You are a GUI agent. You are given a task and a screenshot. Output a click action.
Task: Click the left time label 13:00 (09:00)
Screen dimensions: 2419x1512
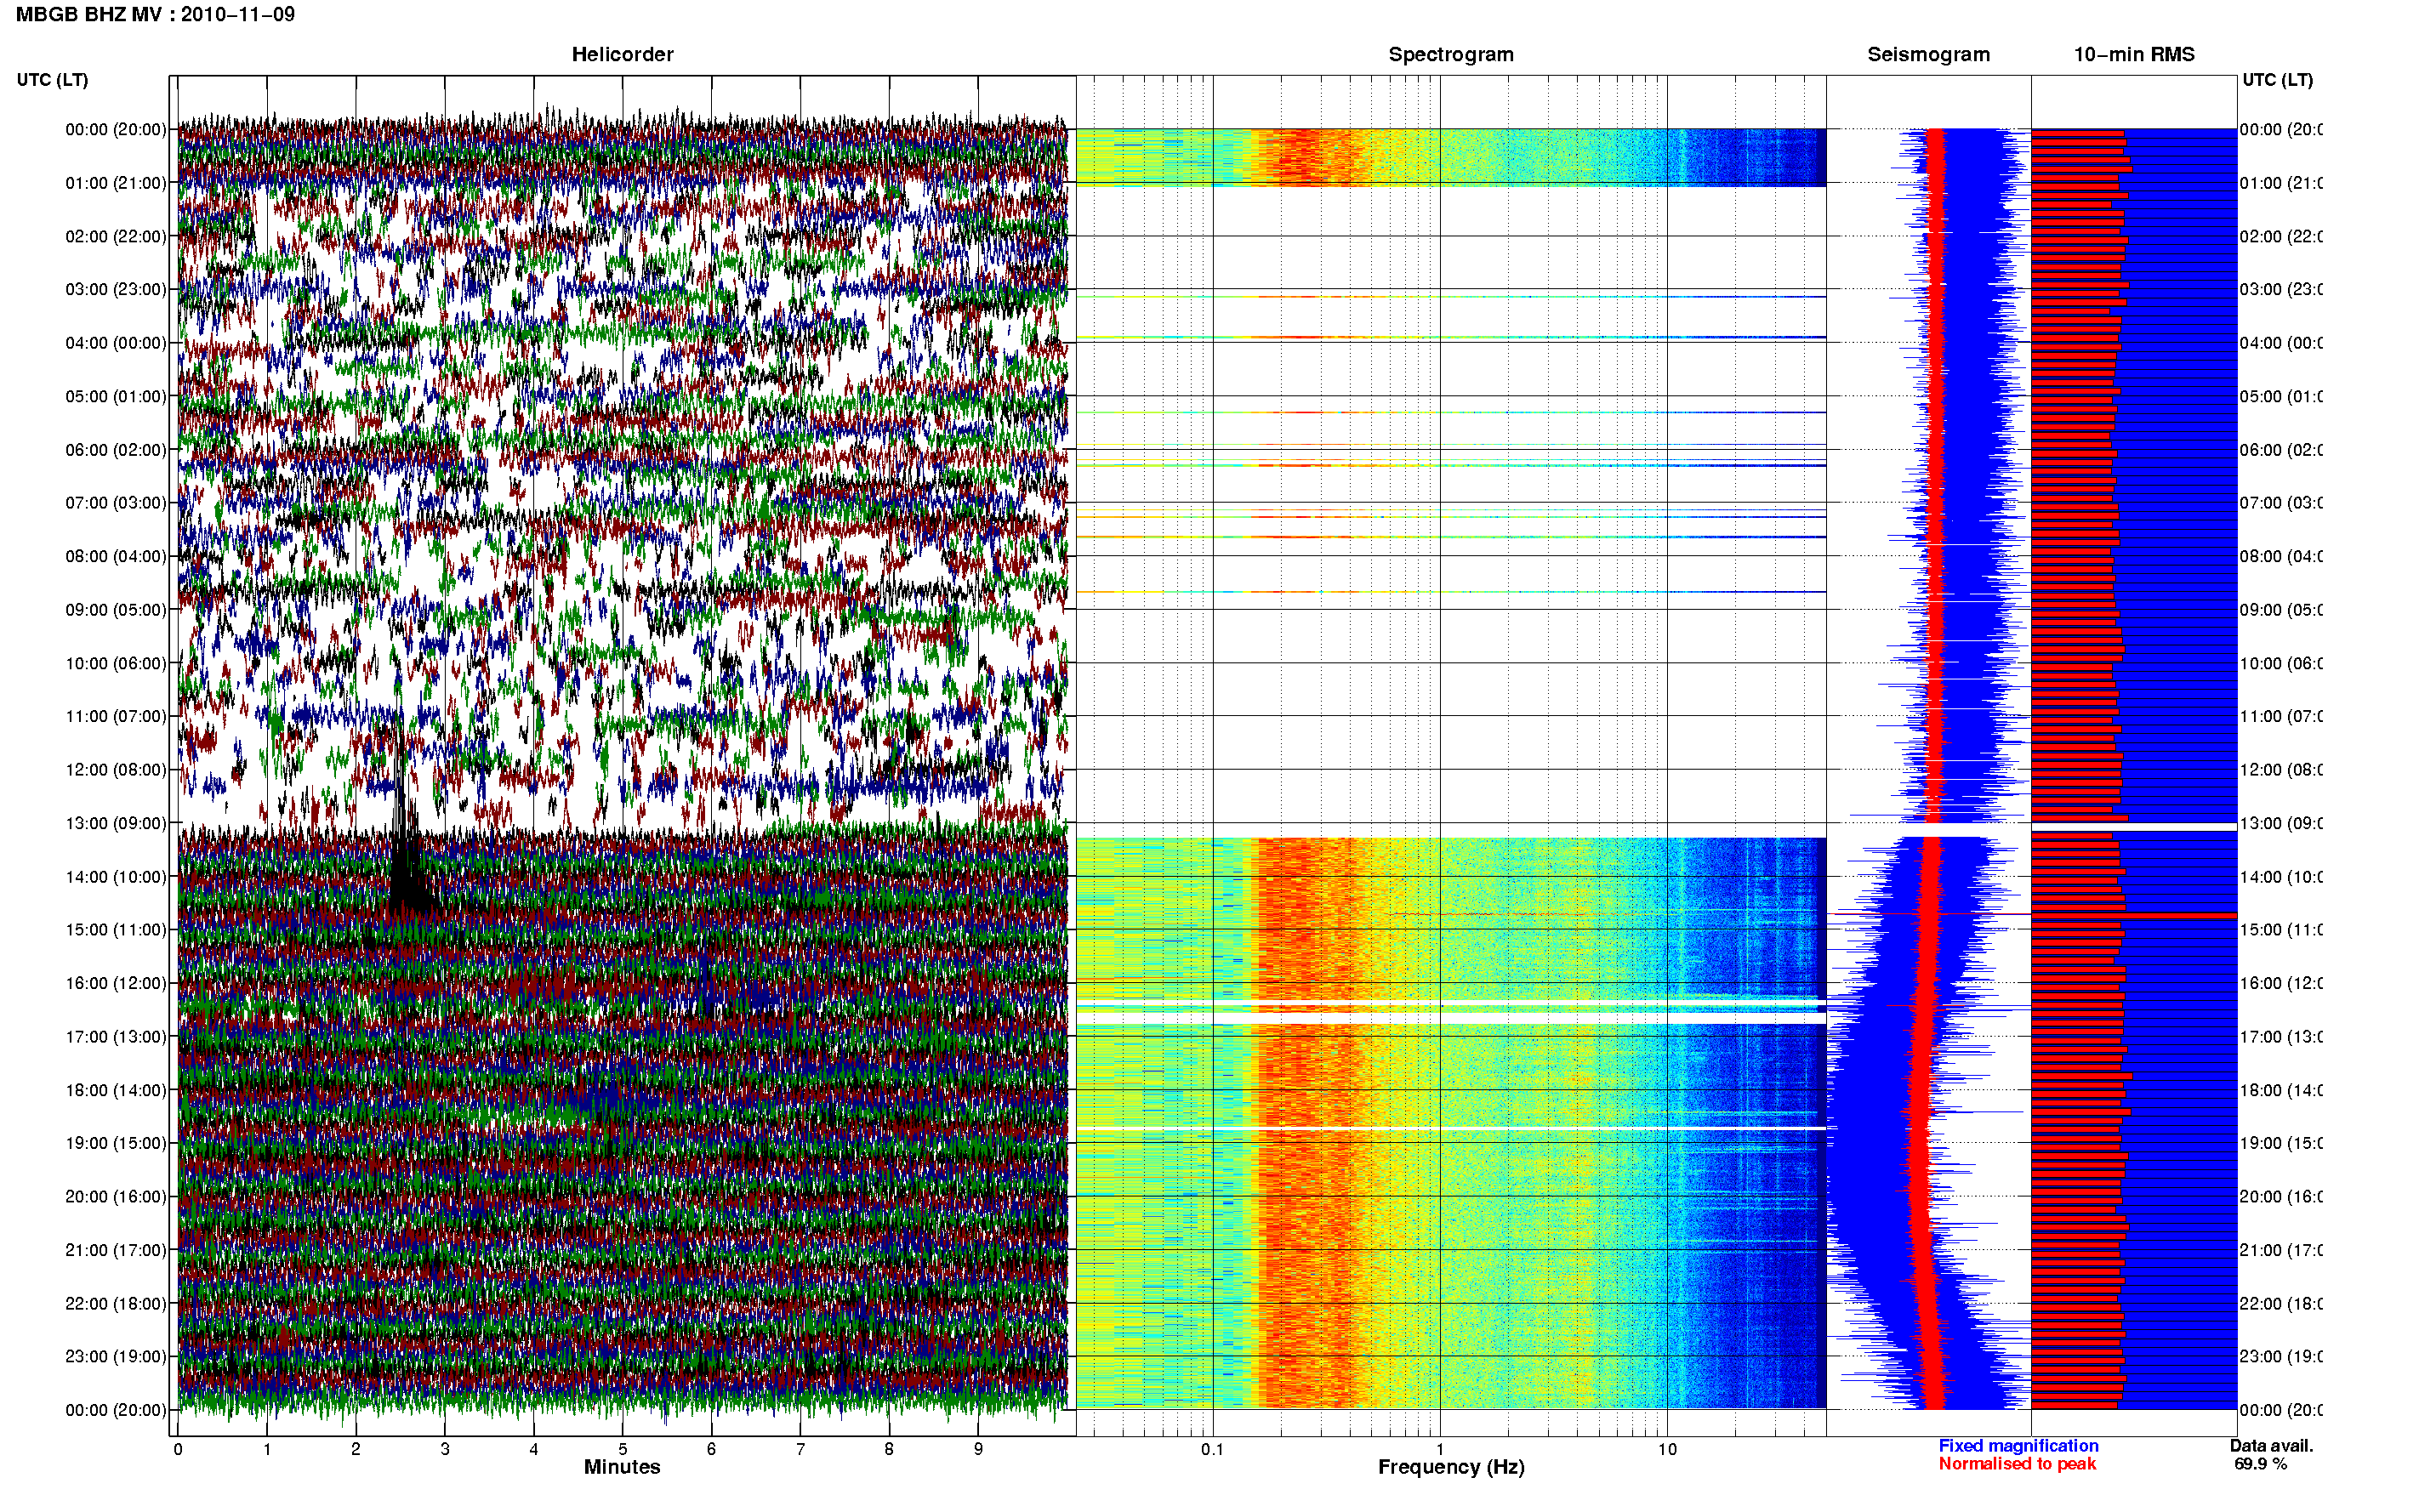click(x=116, y=823)
